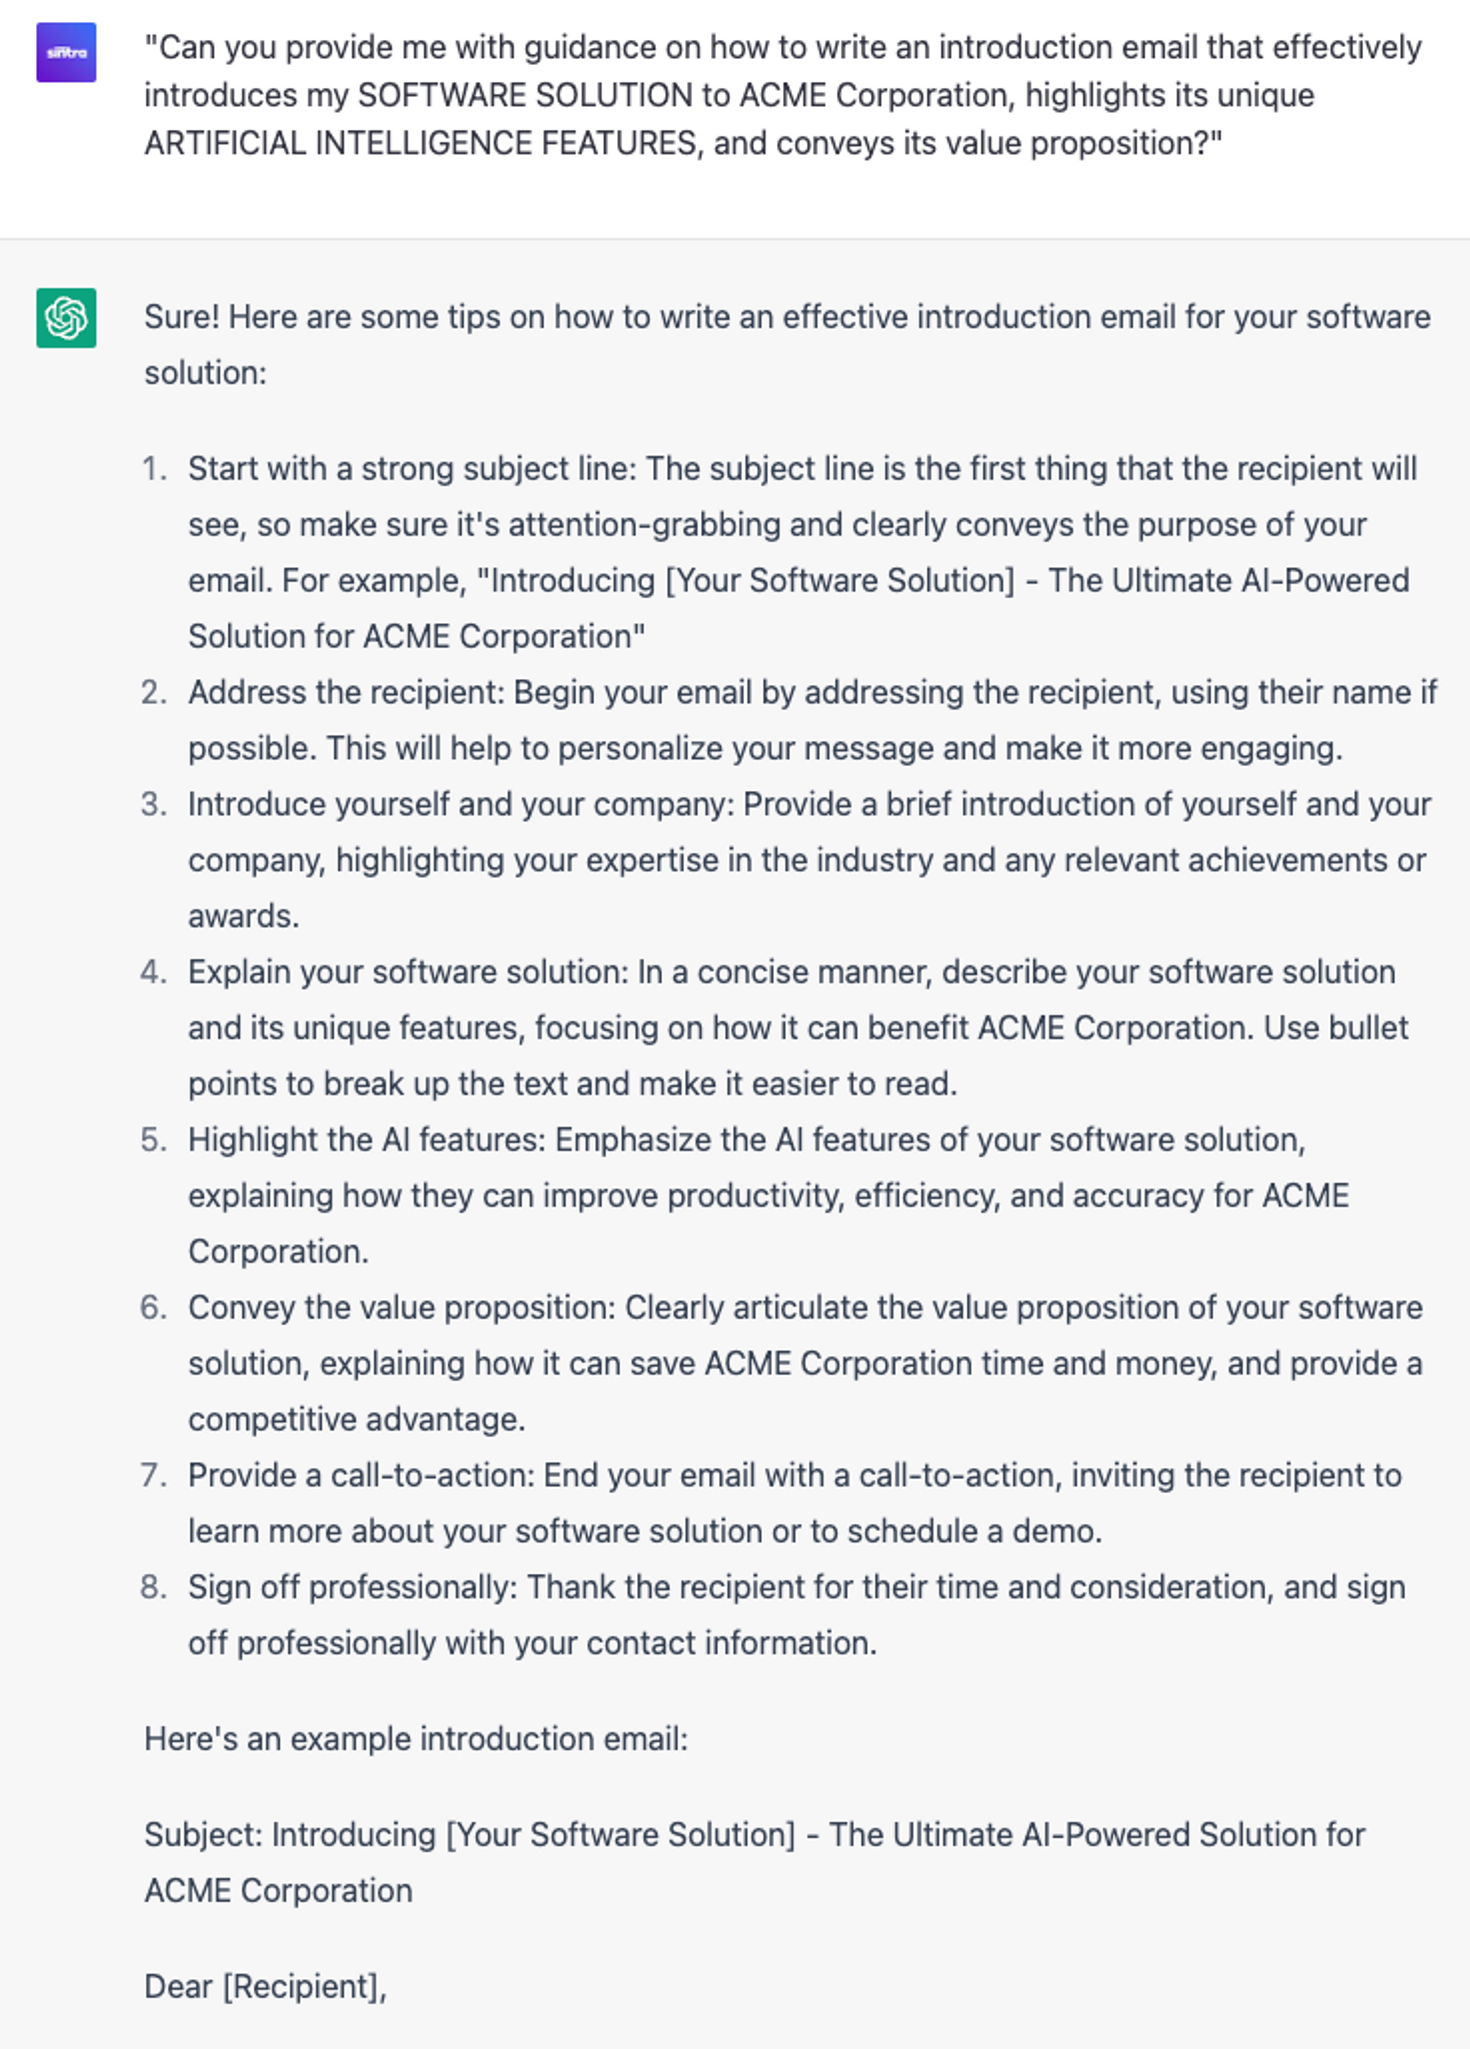Click the number 8 list marker
The height and width of the screenshot is (2049, 1470).
click(154, 1587)
